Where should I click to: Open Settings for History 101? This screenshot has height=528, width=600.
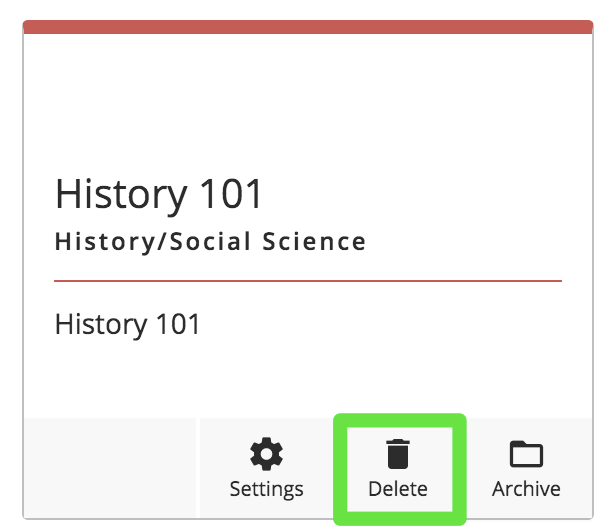click(266, 470)
